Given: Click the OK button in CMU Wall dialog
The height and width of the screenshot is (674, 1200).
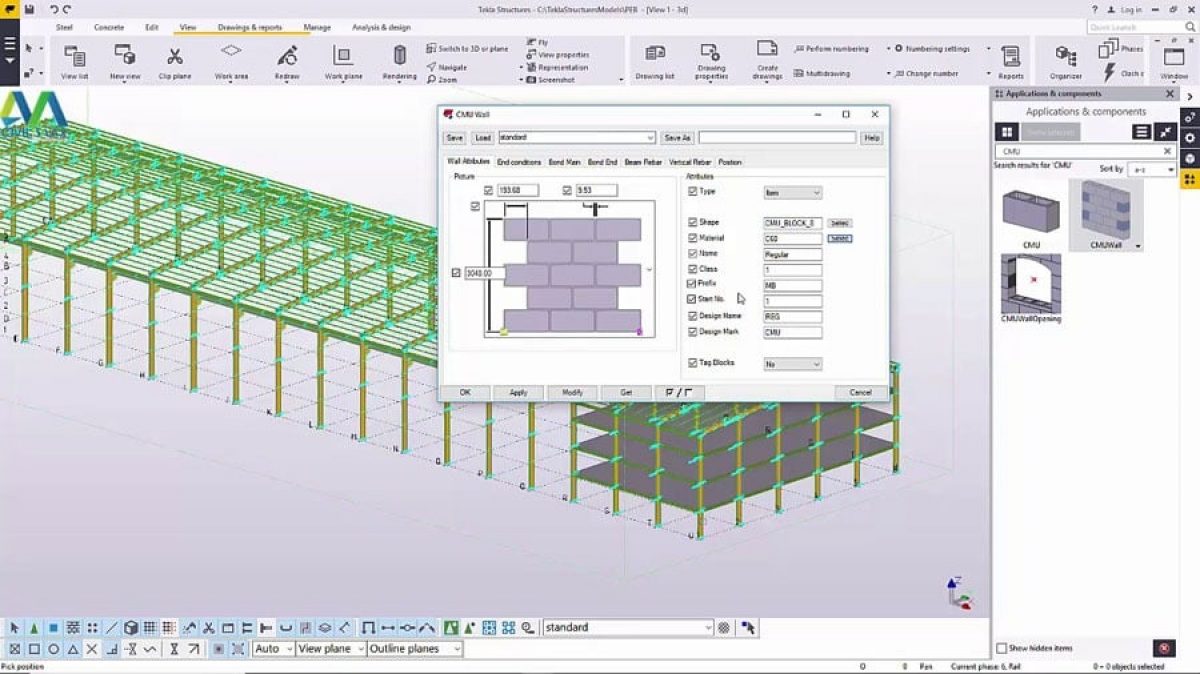Looking at the screenshot, I should click(x=465, y=393).
